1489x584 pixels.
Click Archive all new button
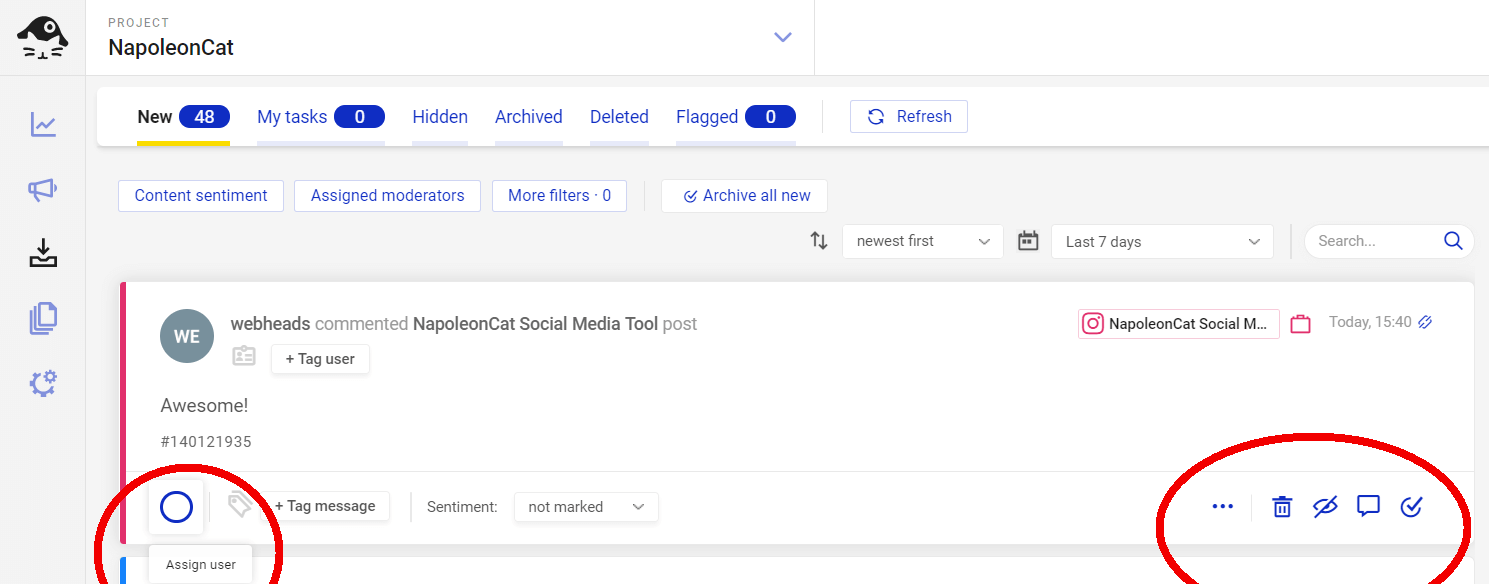click(744, 195)
